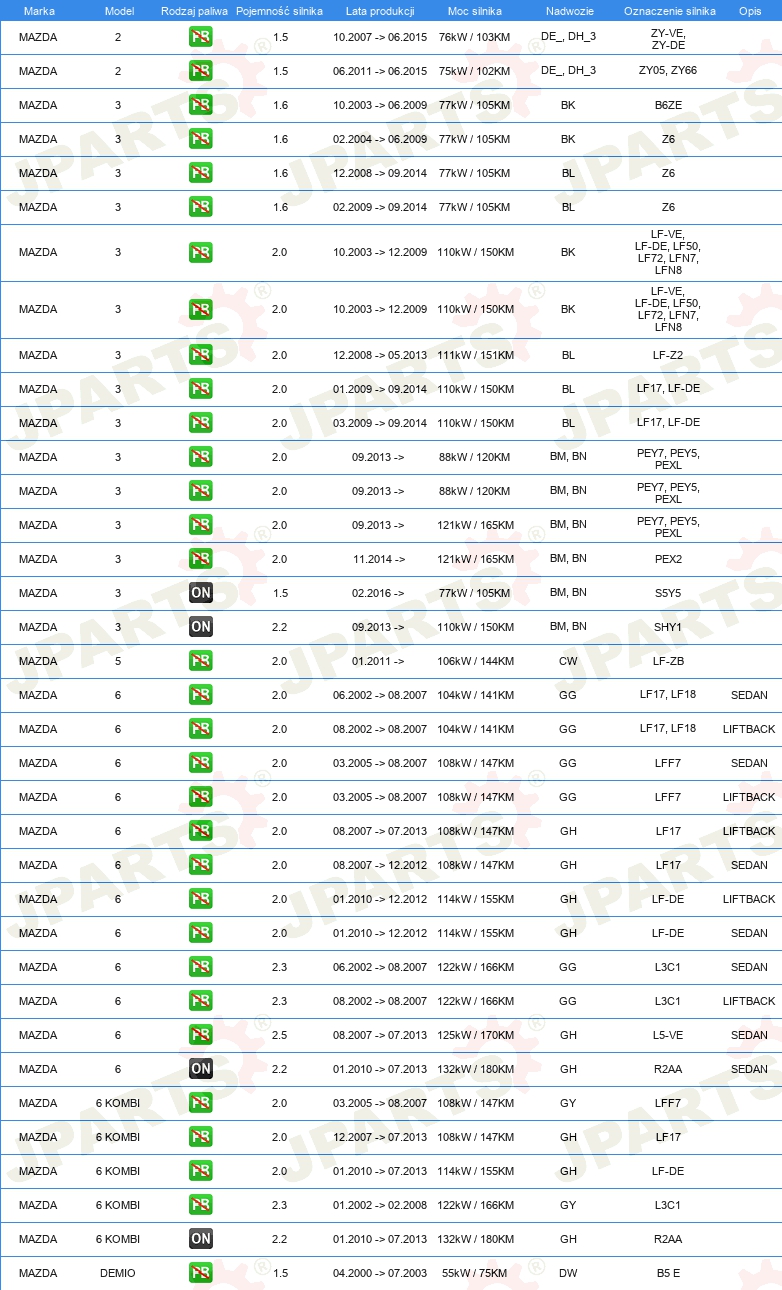This screenshot has width=782, height=1290.
Task: Select the B5 E engine code cell
Action: click(668, 1273)
